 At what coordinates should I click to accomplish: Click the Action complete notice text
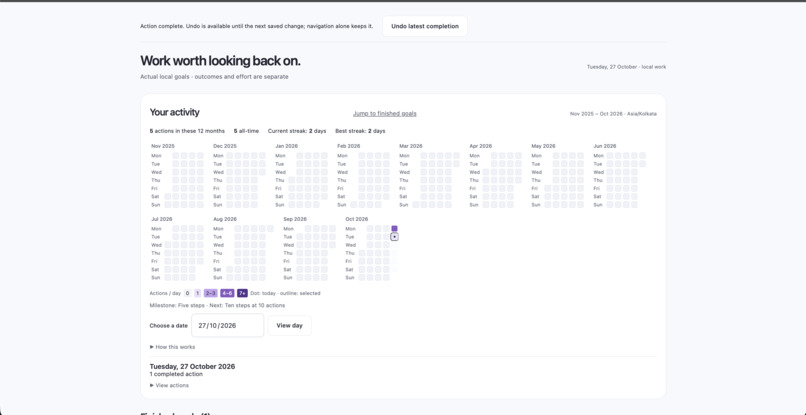[257, 26]
